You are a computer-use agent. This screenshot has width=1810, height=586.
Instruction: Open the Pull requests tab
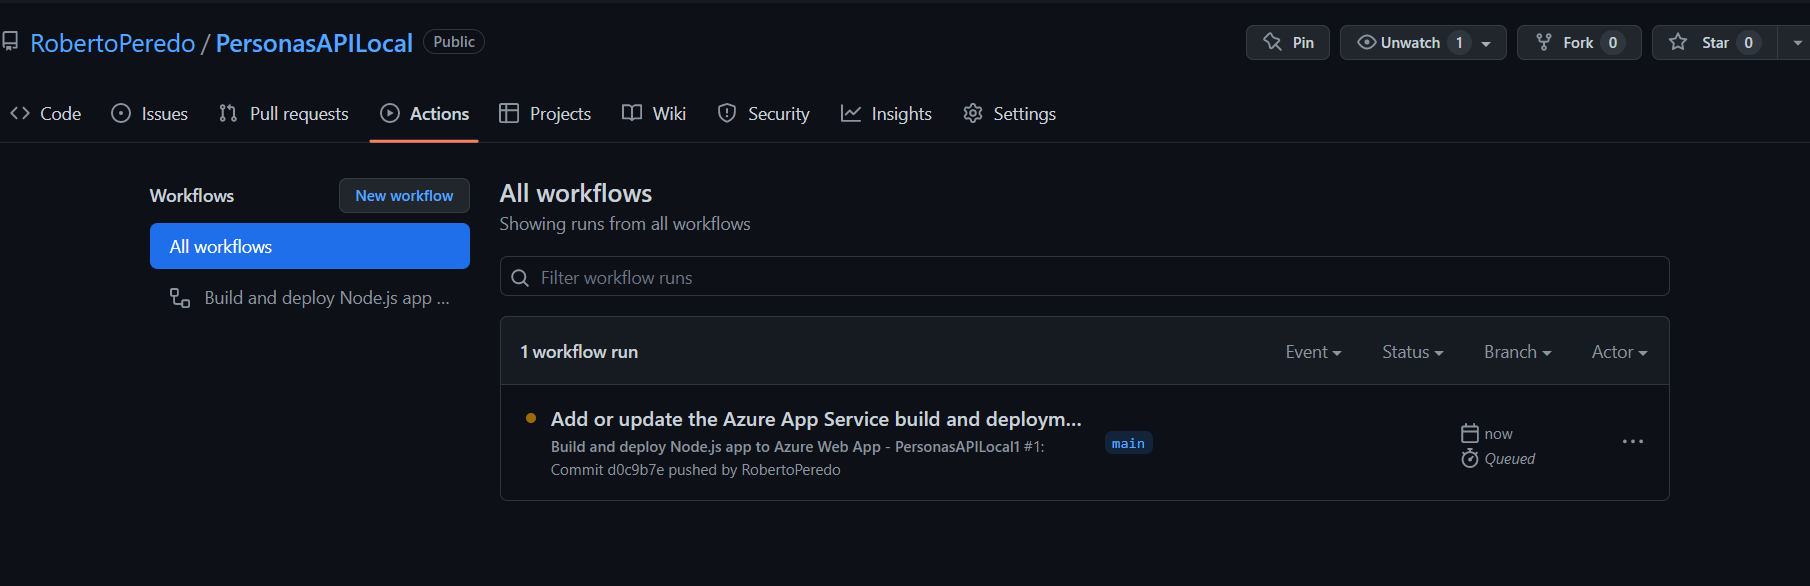tap(284, 114)
